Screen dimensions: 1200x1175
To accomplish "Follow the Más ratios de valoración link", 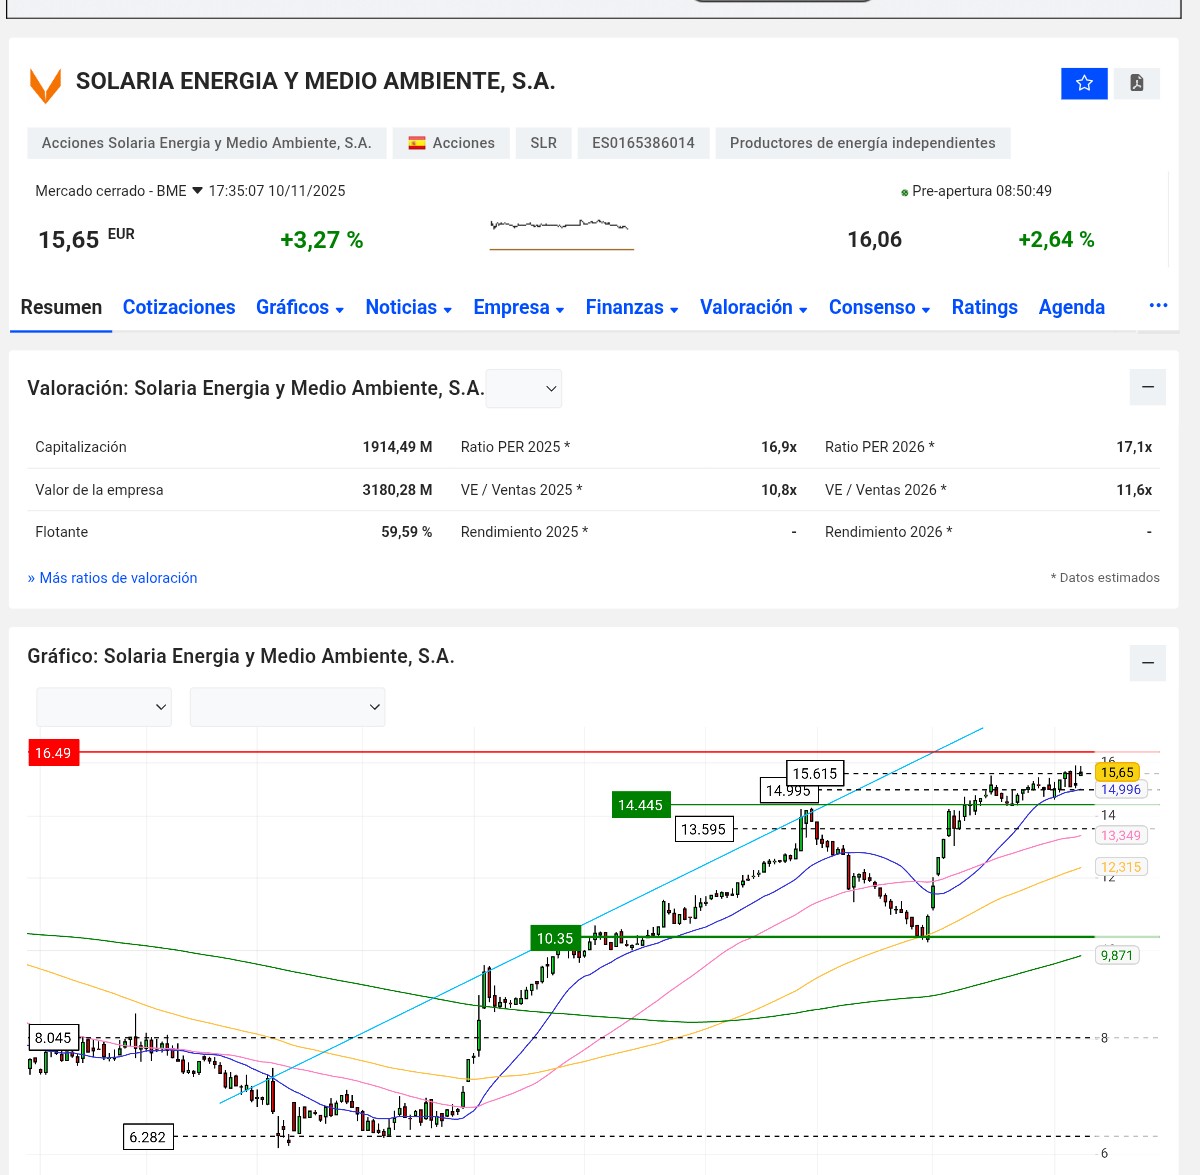I will (x=112, y=578).
